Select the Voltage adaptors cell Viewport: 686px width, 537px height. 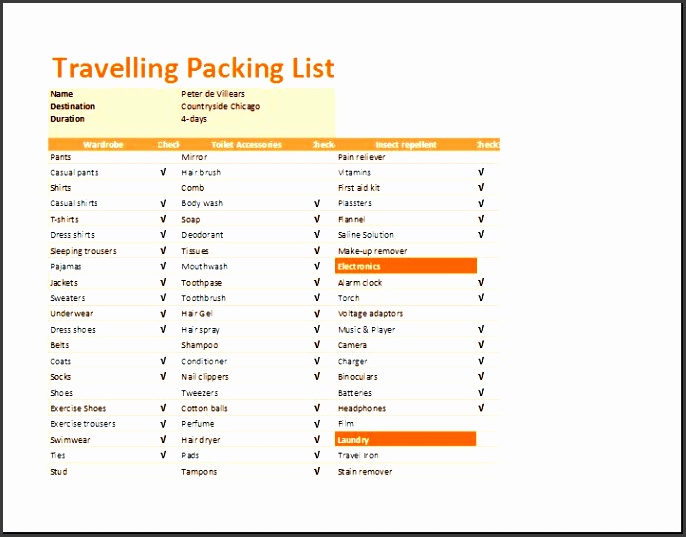pos(370,314)
